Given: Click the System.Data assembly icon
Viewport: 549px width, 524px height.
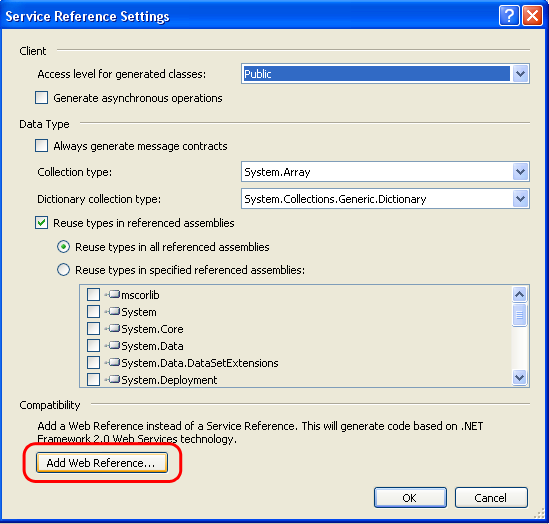Looking at the screenshot, I should tap(114, 345).
